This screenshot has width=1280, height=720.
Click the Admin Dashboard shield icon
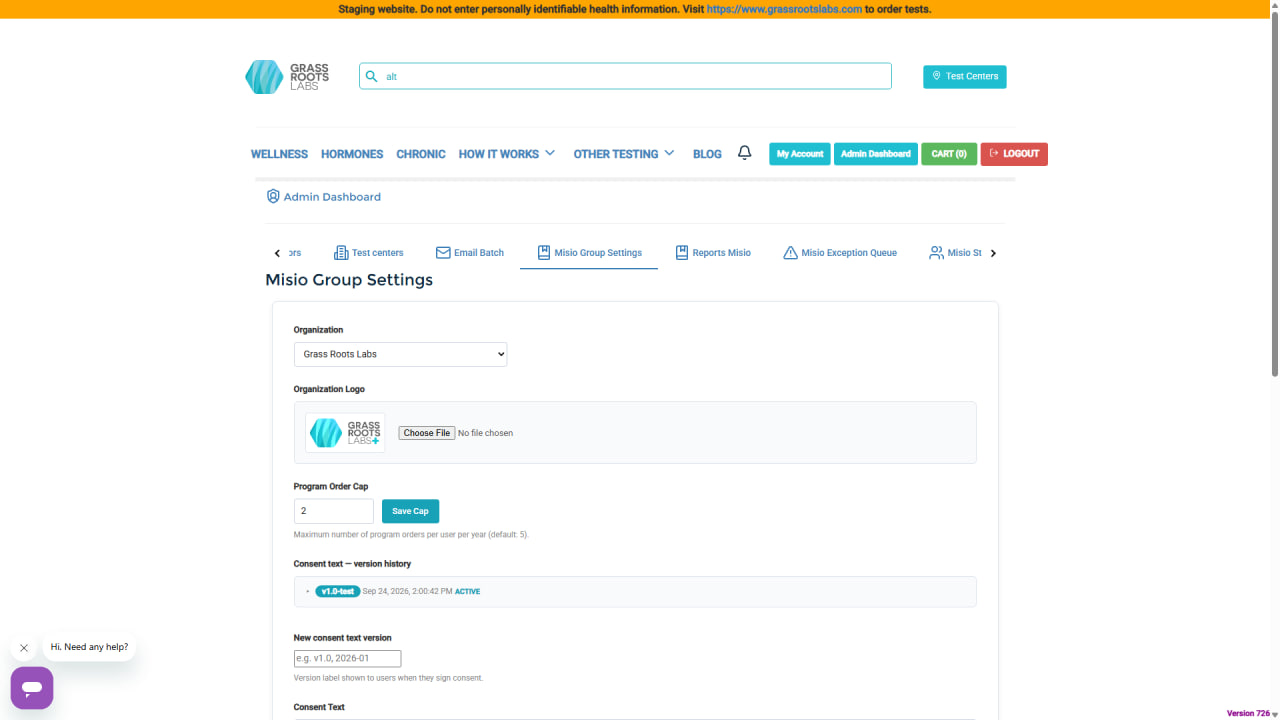273,197
